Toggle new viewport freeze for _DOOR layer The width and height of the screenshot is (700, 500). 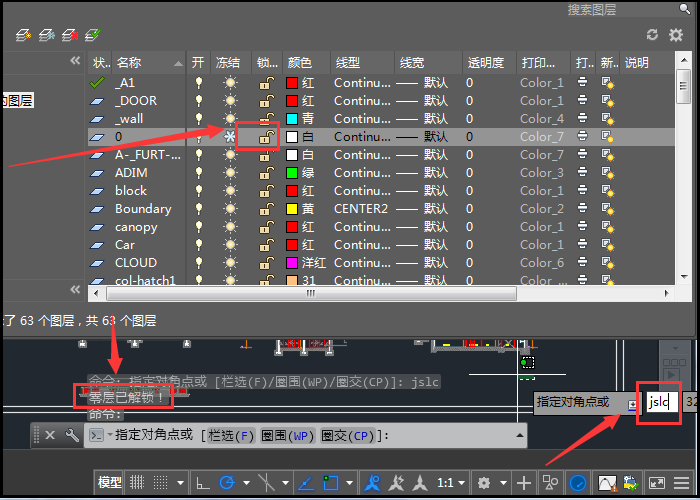tap(608, 101)
